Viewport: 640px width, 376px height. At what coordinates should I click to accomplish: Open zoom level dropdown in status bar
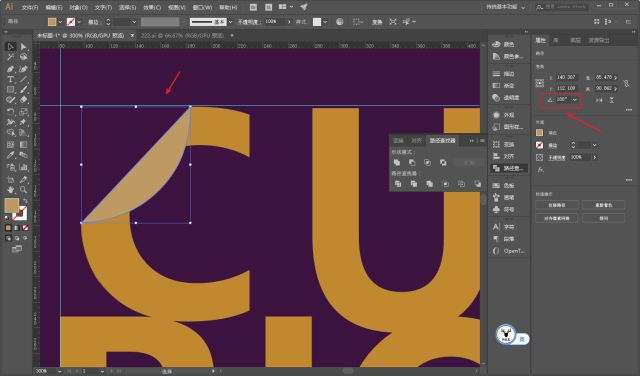click(x=60, y=372)
